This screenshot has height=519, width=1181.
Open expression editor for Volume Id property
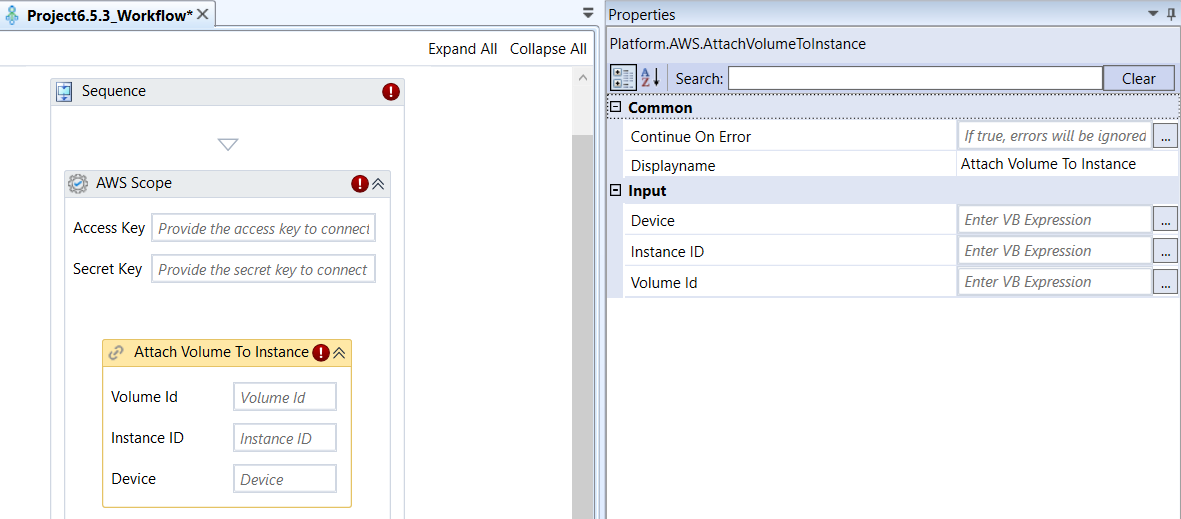coord(1164,282)
